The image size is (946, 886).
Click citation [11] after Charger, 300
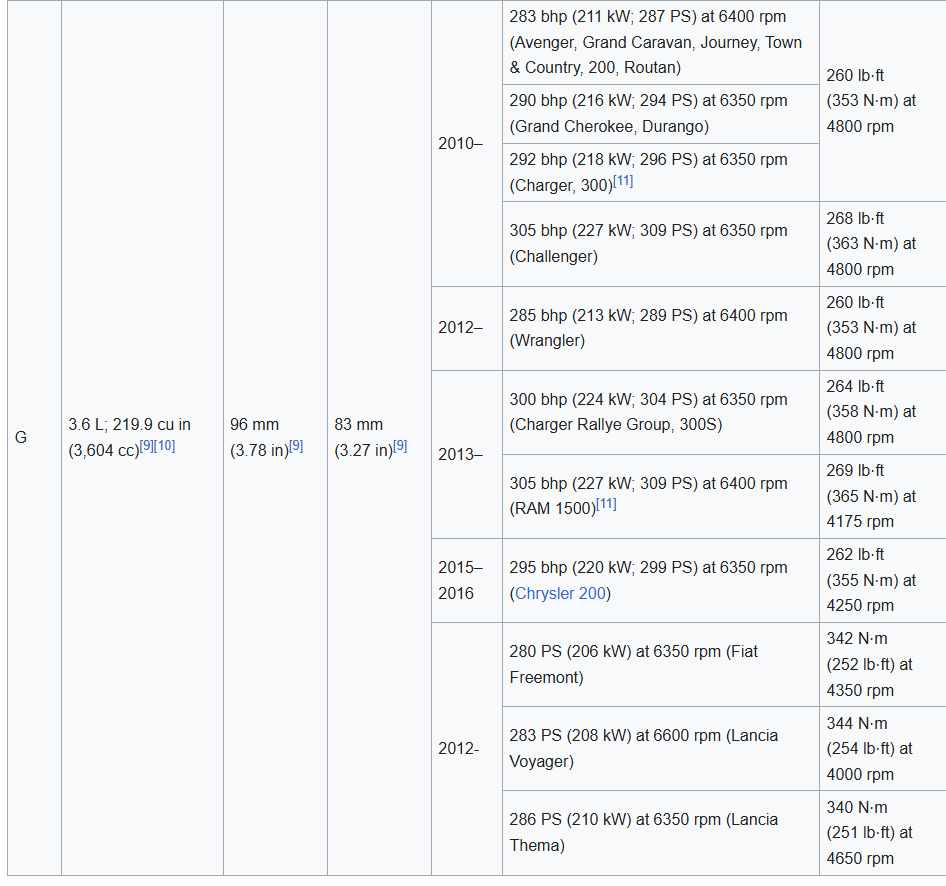click(623, 181)
